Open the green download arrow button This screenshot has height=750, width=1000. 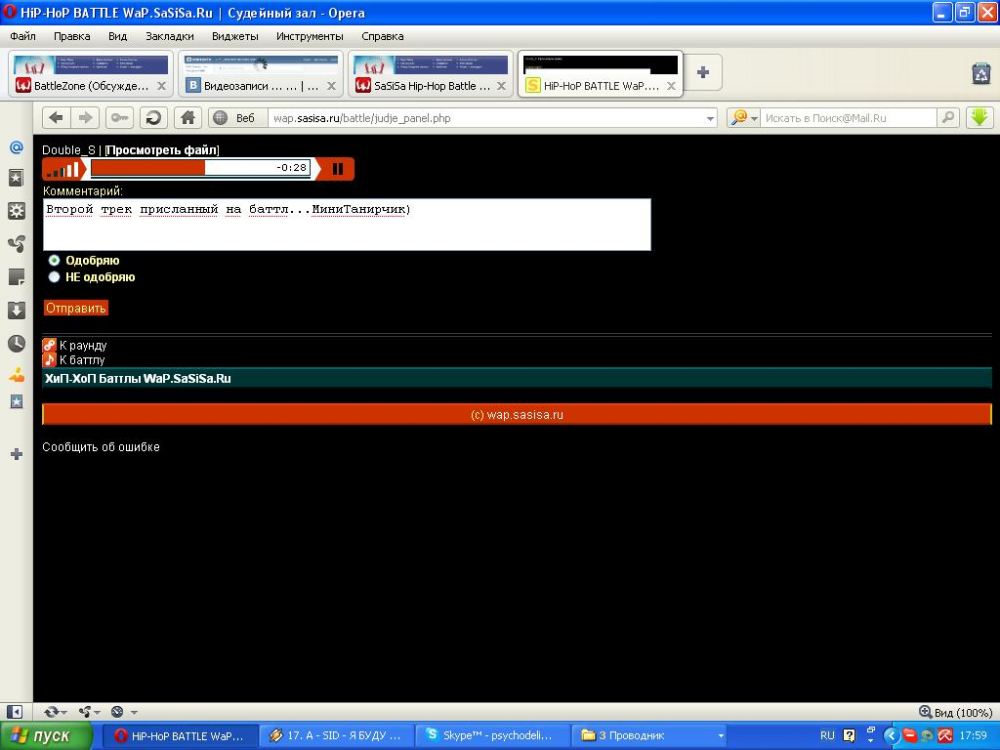click(980, 117)
